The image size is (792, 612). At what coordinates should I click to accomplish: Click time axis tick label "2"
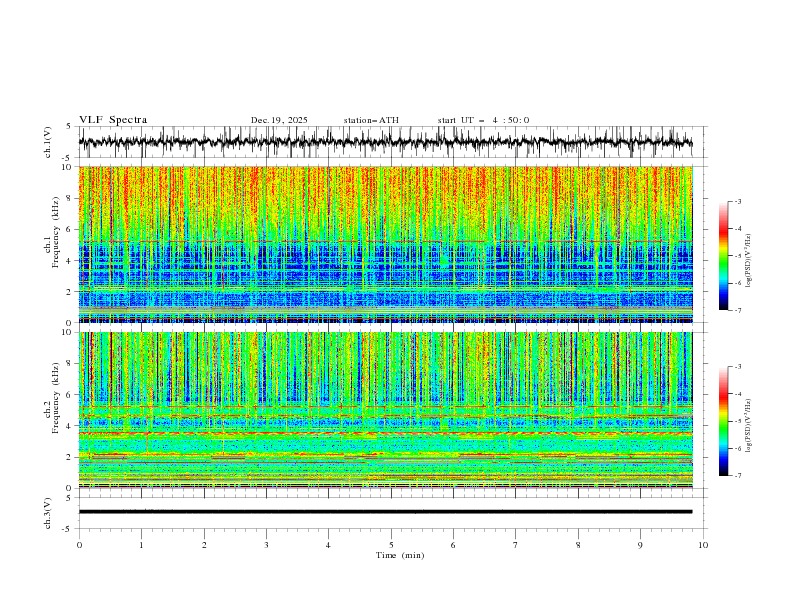coord(204,545)
